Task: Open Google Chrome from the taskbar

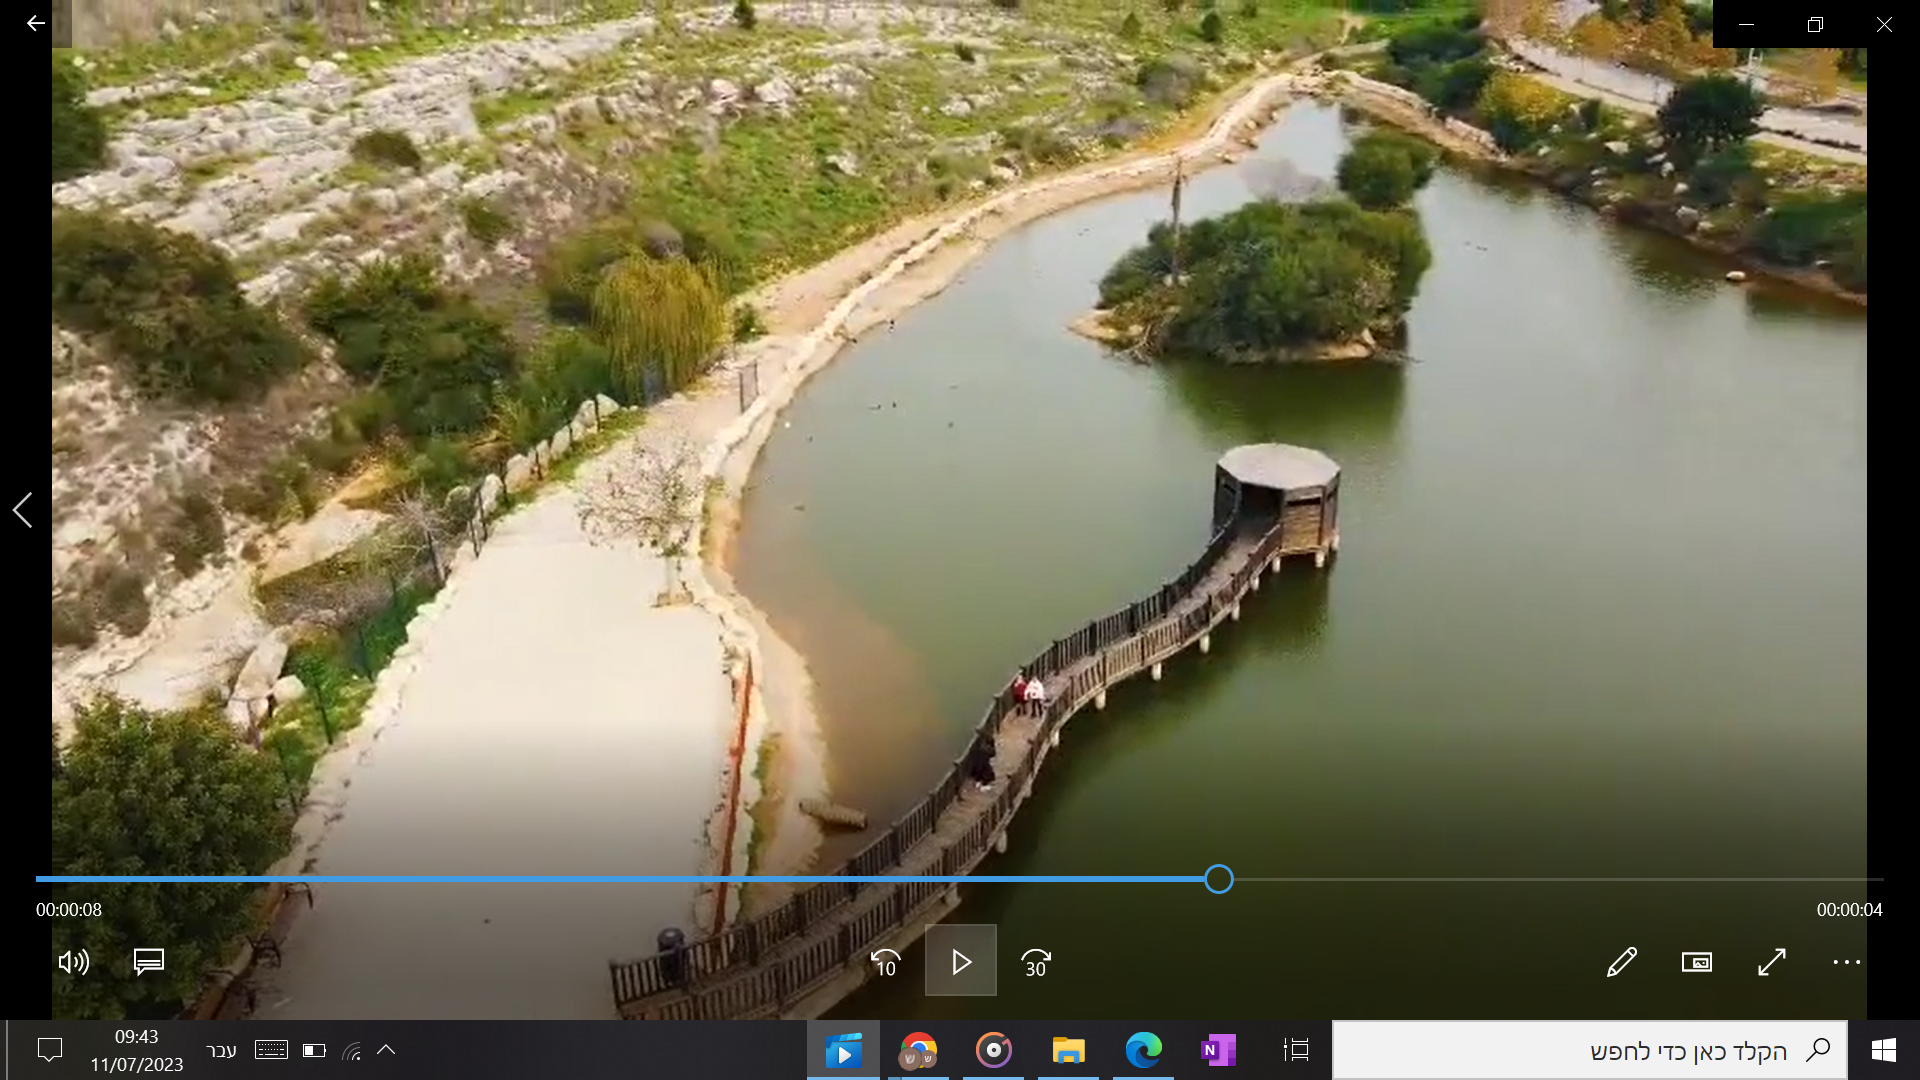Action: (x=918, y=1050)
